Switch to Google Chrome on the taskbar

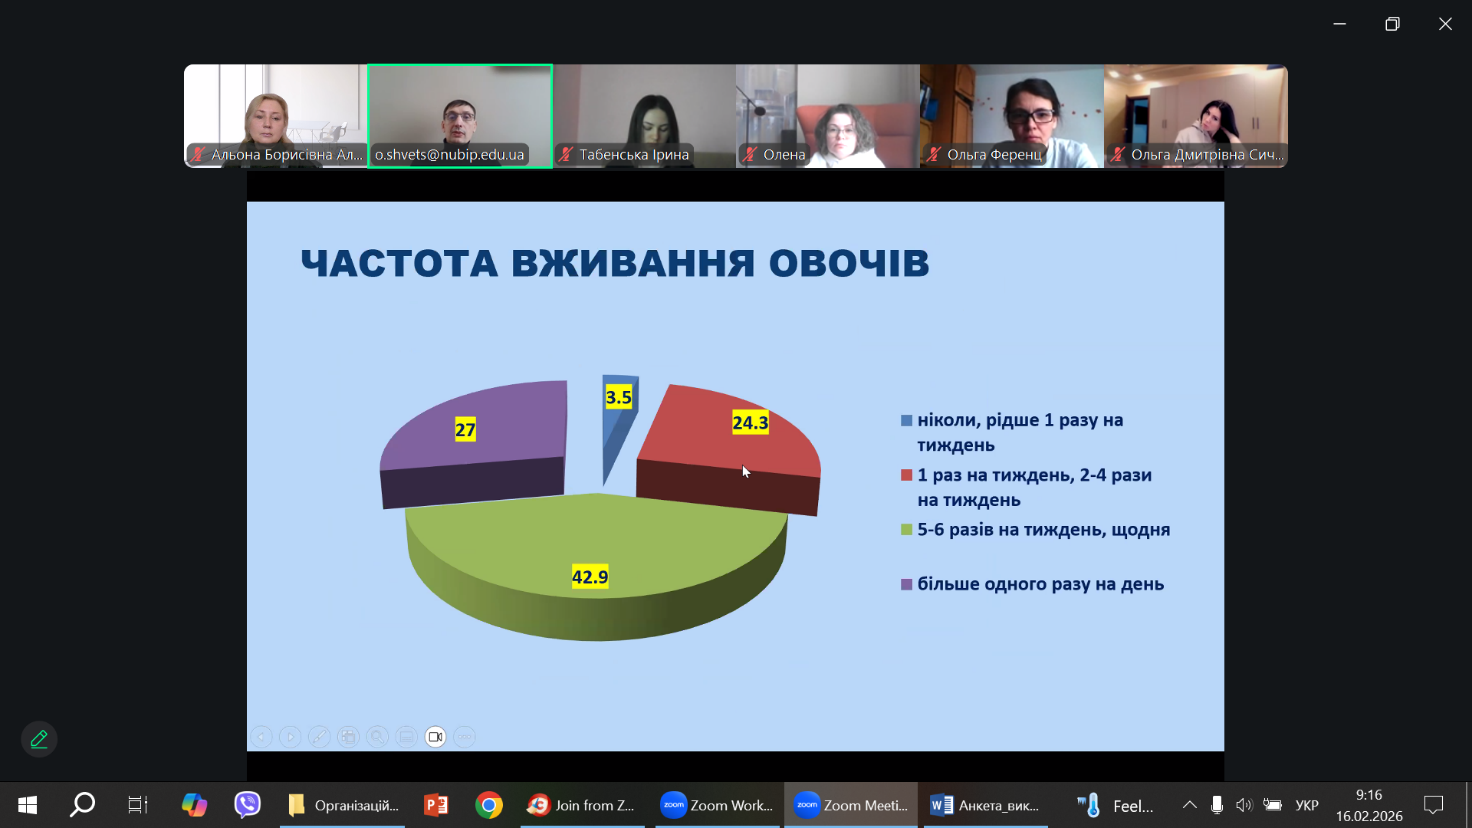(x=489, y=805)
